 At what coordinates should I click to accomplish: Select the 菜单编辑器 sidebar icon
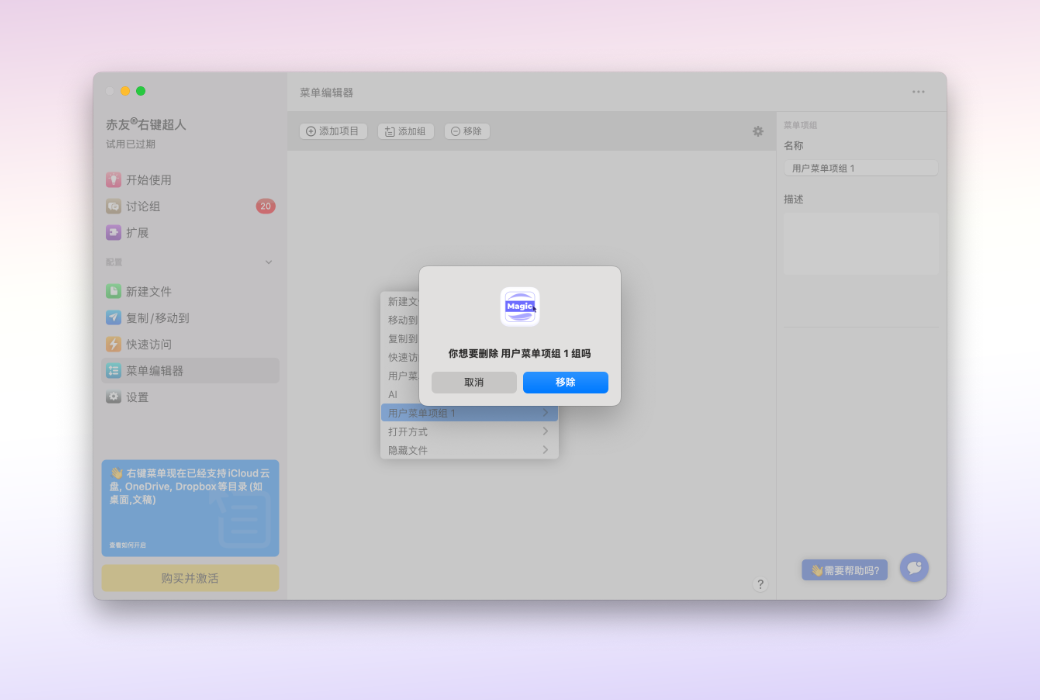(x=113, y=371)
